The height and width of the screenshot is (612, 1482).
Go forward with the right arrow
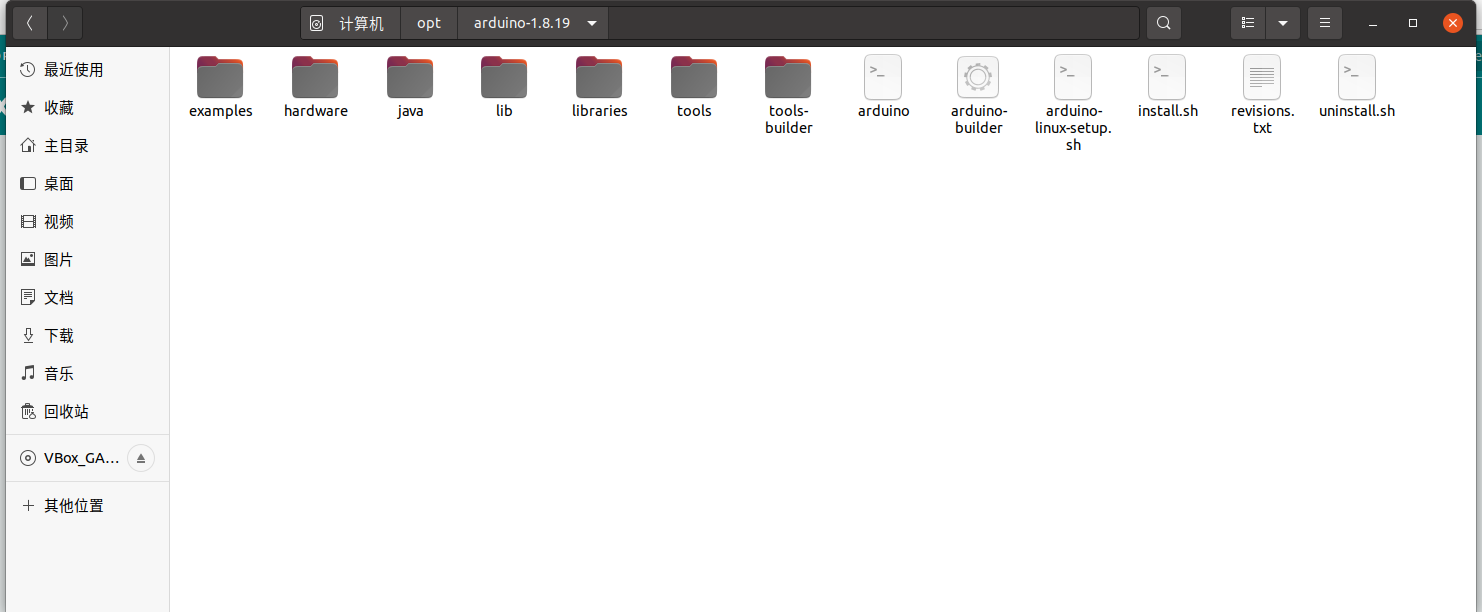point(65,23)
